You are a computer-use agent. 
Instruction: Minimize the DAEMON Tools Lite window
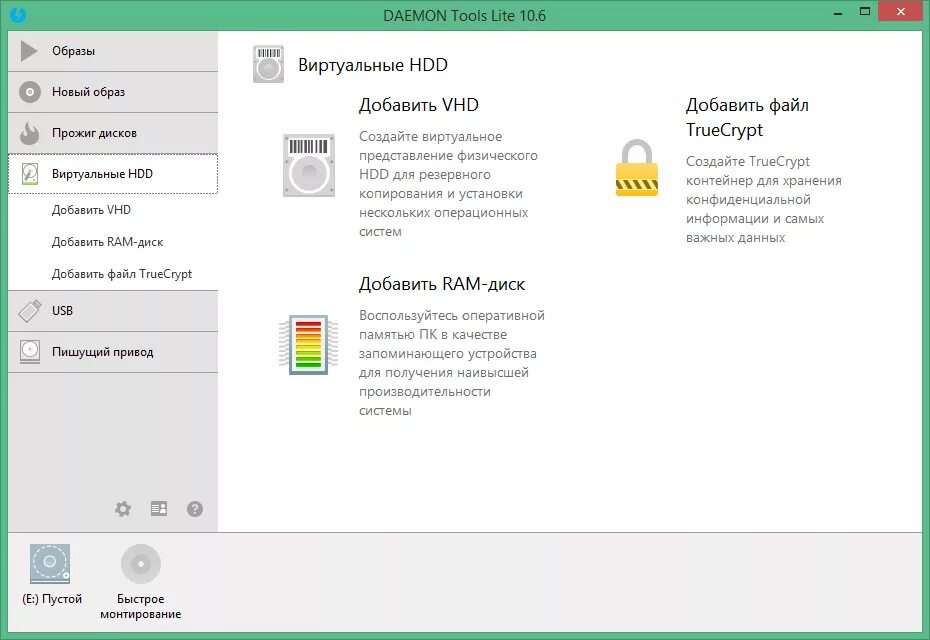(x=838, y=13)
